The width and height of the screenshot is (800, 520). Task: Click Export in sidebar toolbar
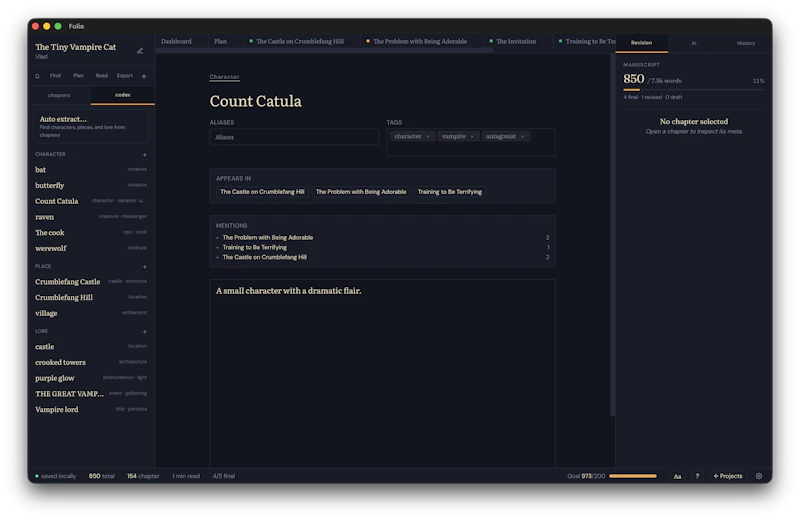[124, 76]
